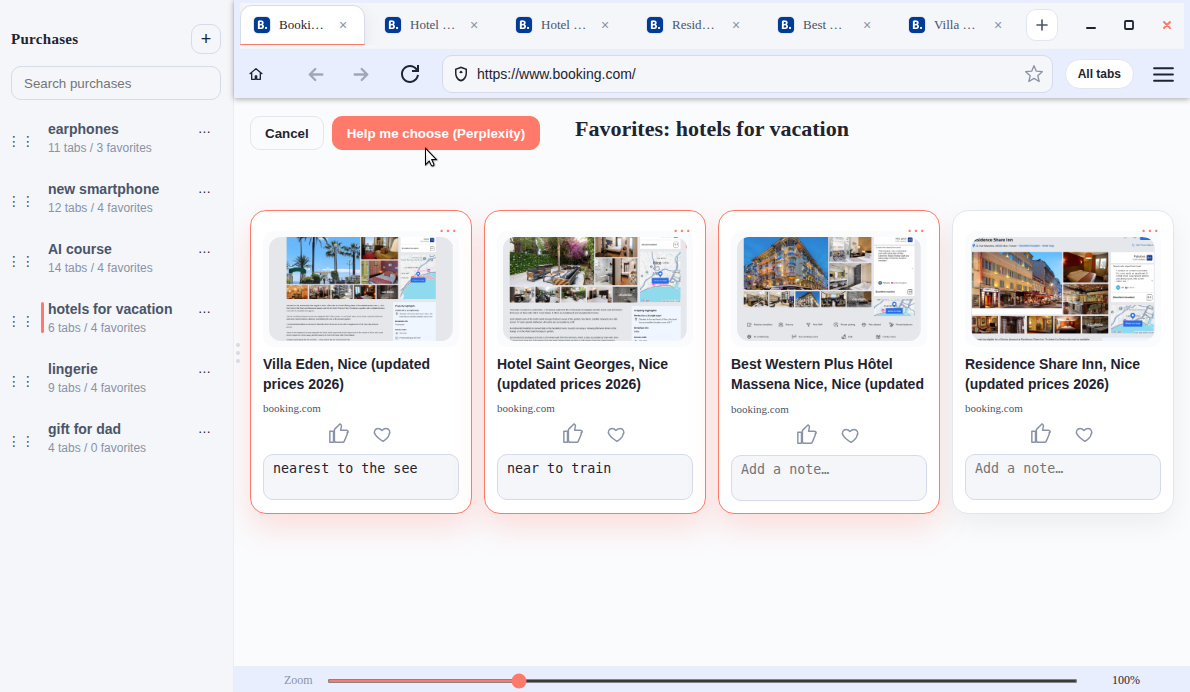
Task: Click the All tabs button
Action: pyautogui.click(x=1098, y=73)
